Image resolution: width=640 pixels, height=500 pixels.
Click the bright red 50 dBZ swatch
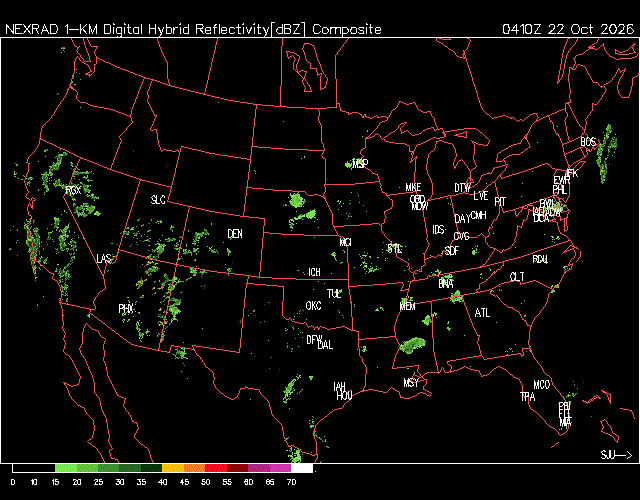tap(216, 468)
